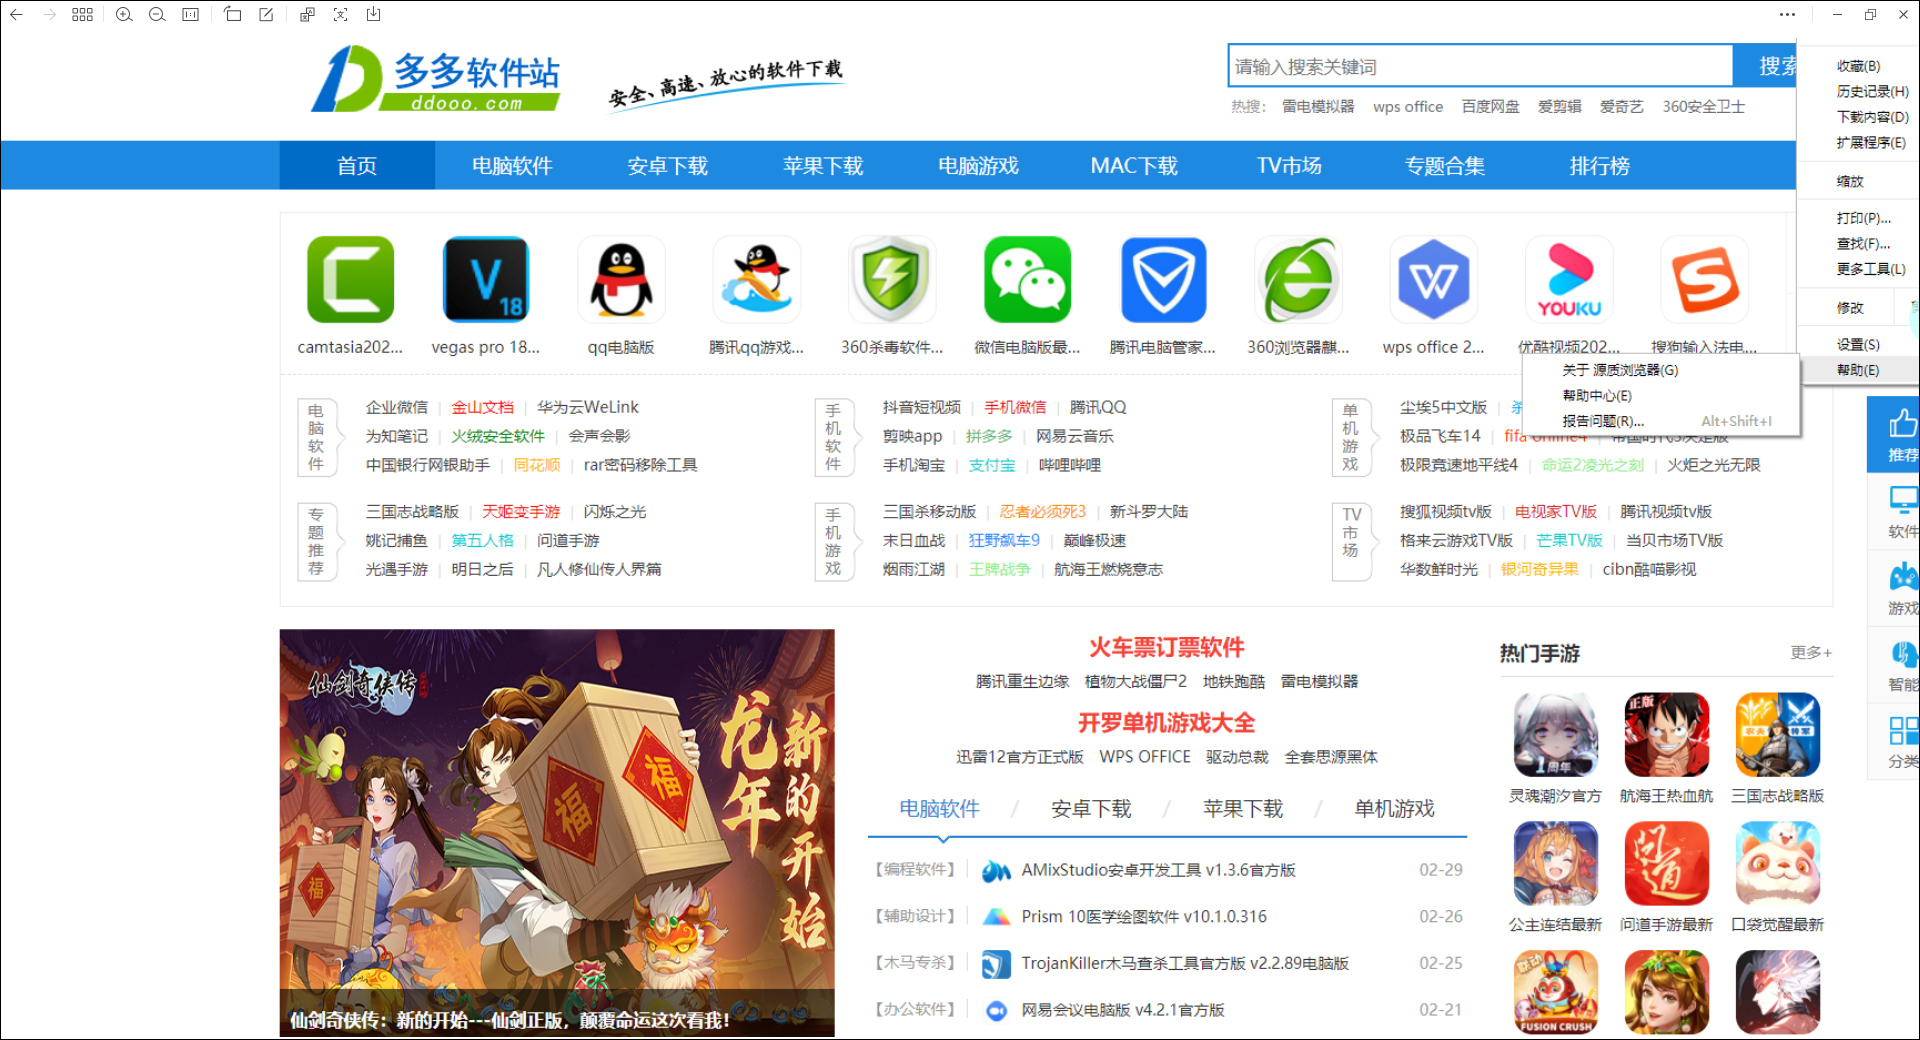Click the 航海王热血航 game icon
Image resolution: width=1920 pixels, height=1040 pixels.
1666,735
